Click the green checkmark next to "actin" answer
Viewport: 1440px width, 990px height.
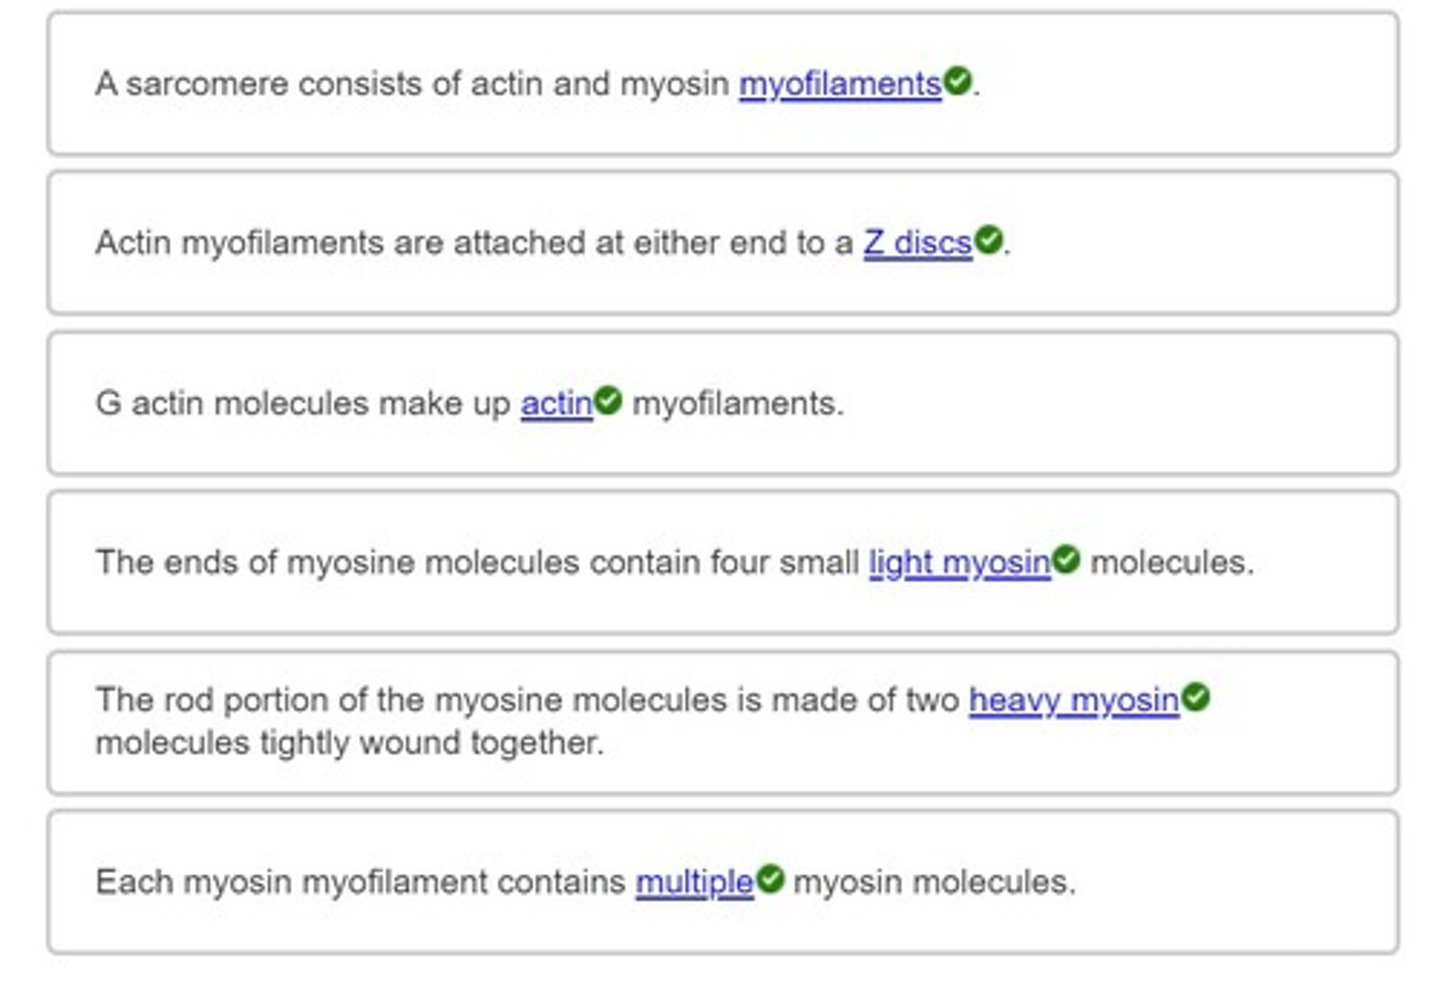pos(608,401)
